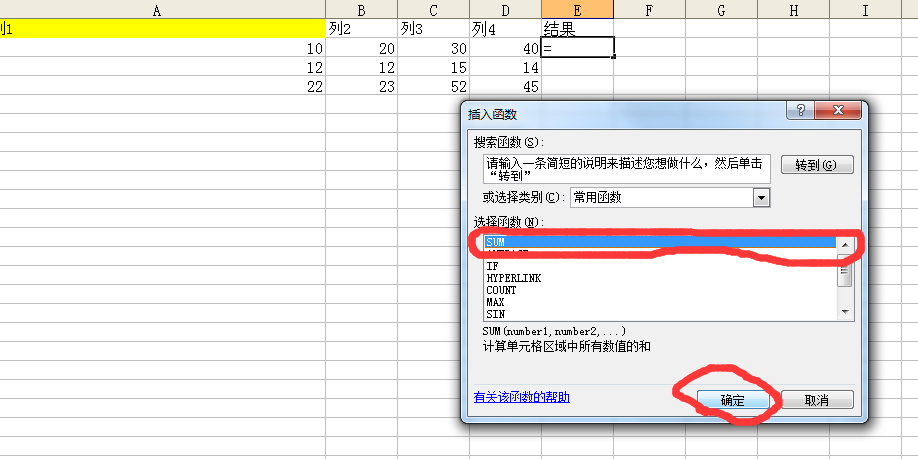Click the cell with value 52

coord(434,85)
